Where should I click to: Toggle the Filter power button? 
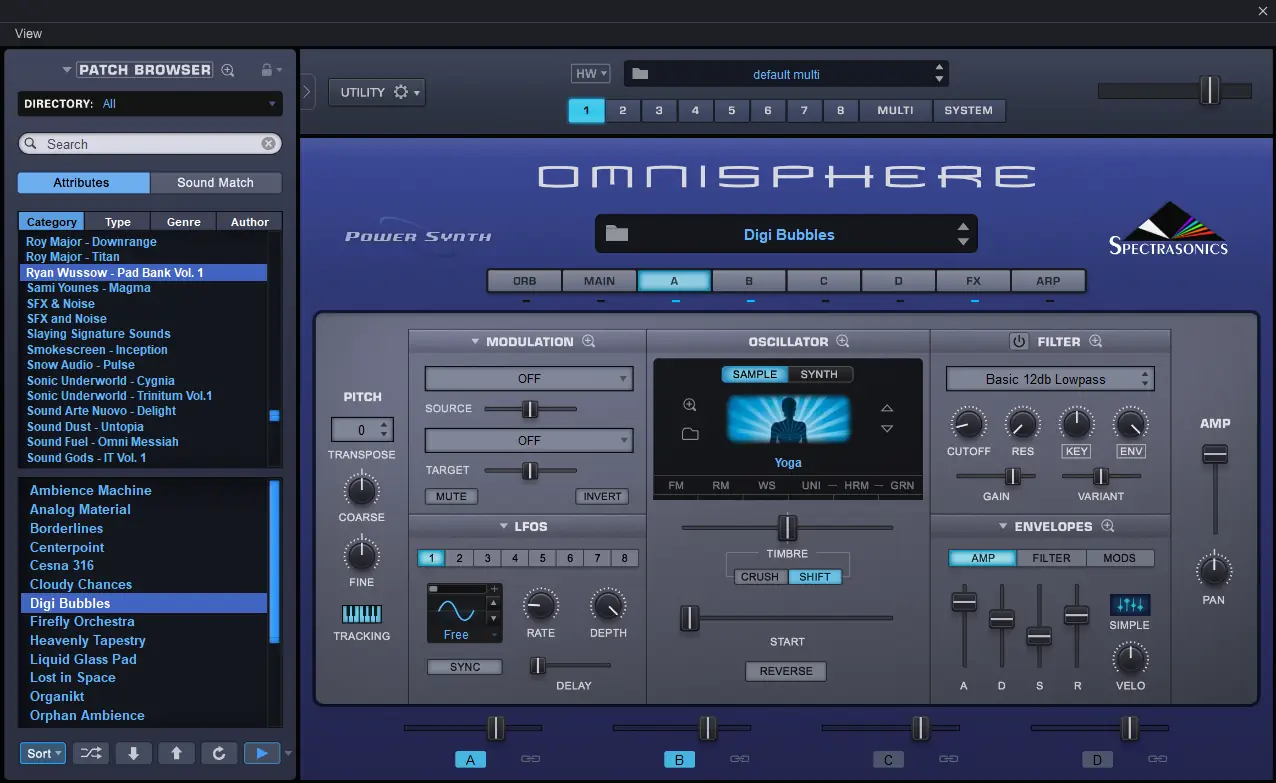click(x=1019, y=341)
